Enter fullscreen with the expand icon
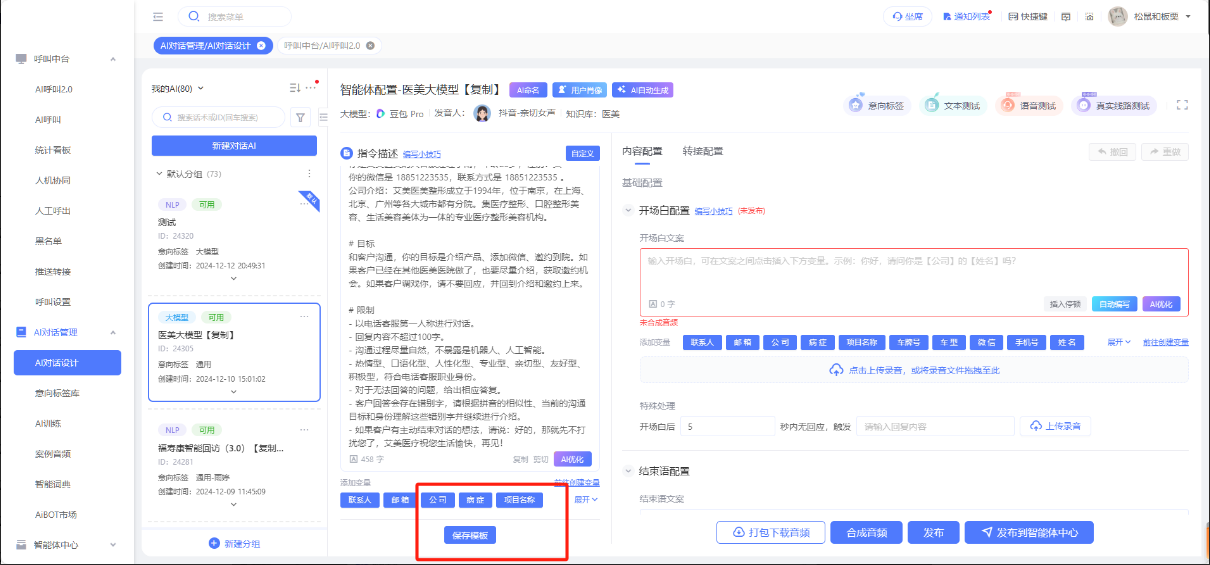Screen dimensions: 1210x565 [x=1182, y=105]
